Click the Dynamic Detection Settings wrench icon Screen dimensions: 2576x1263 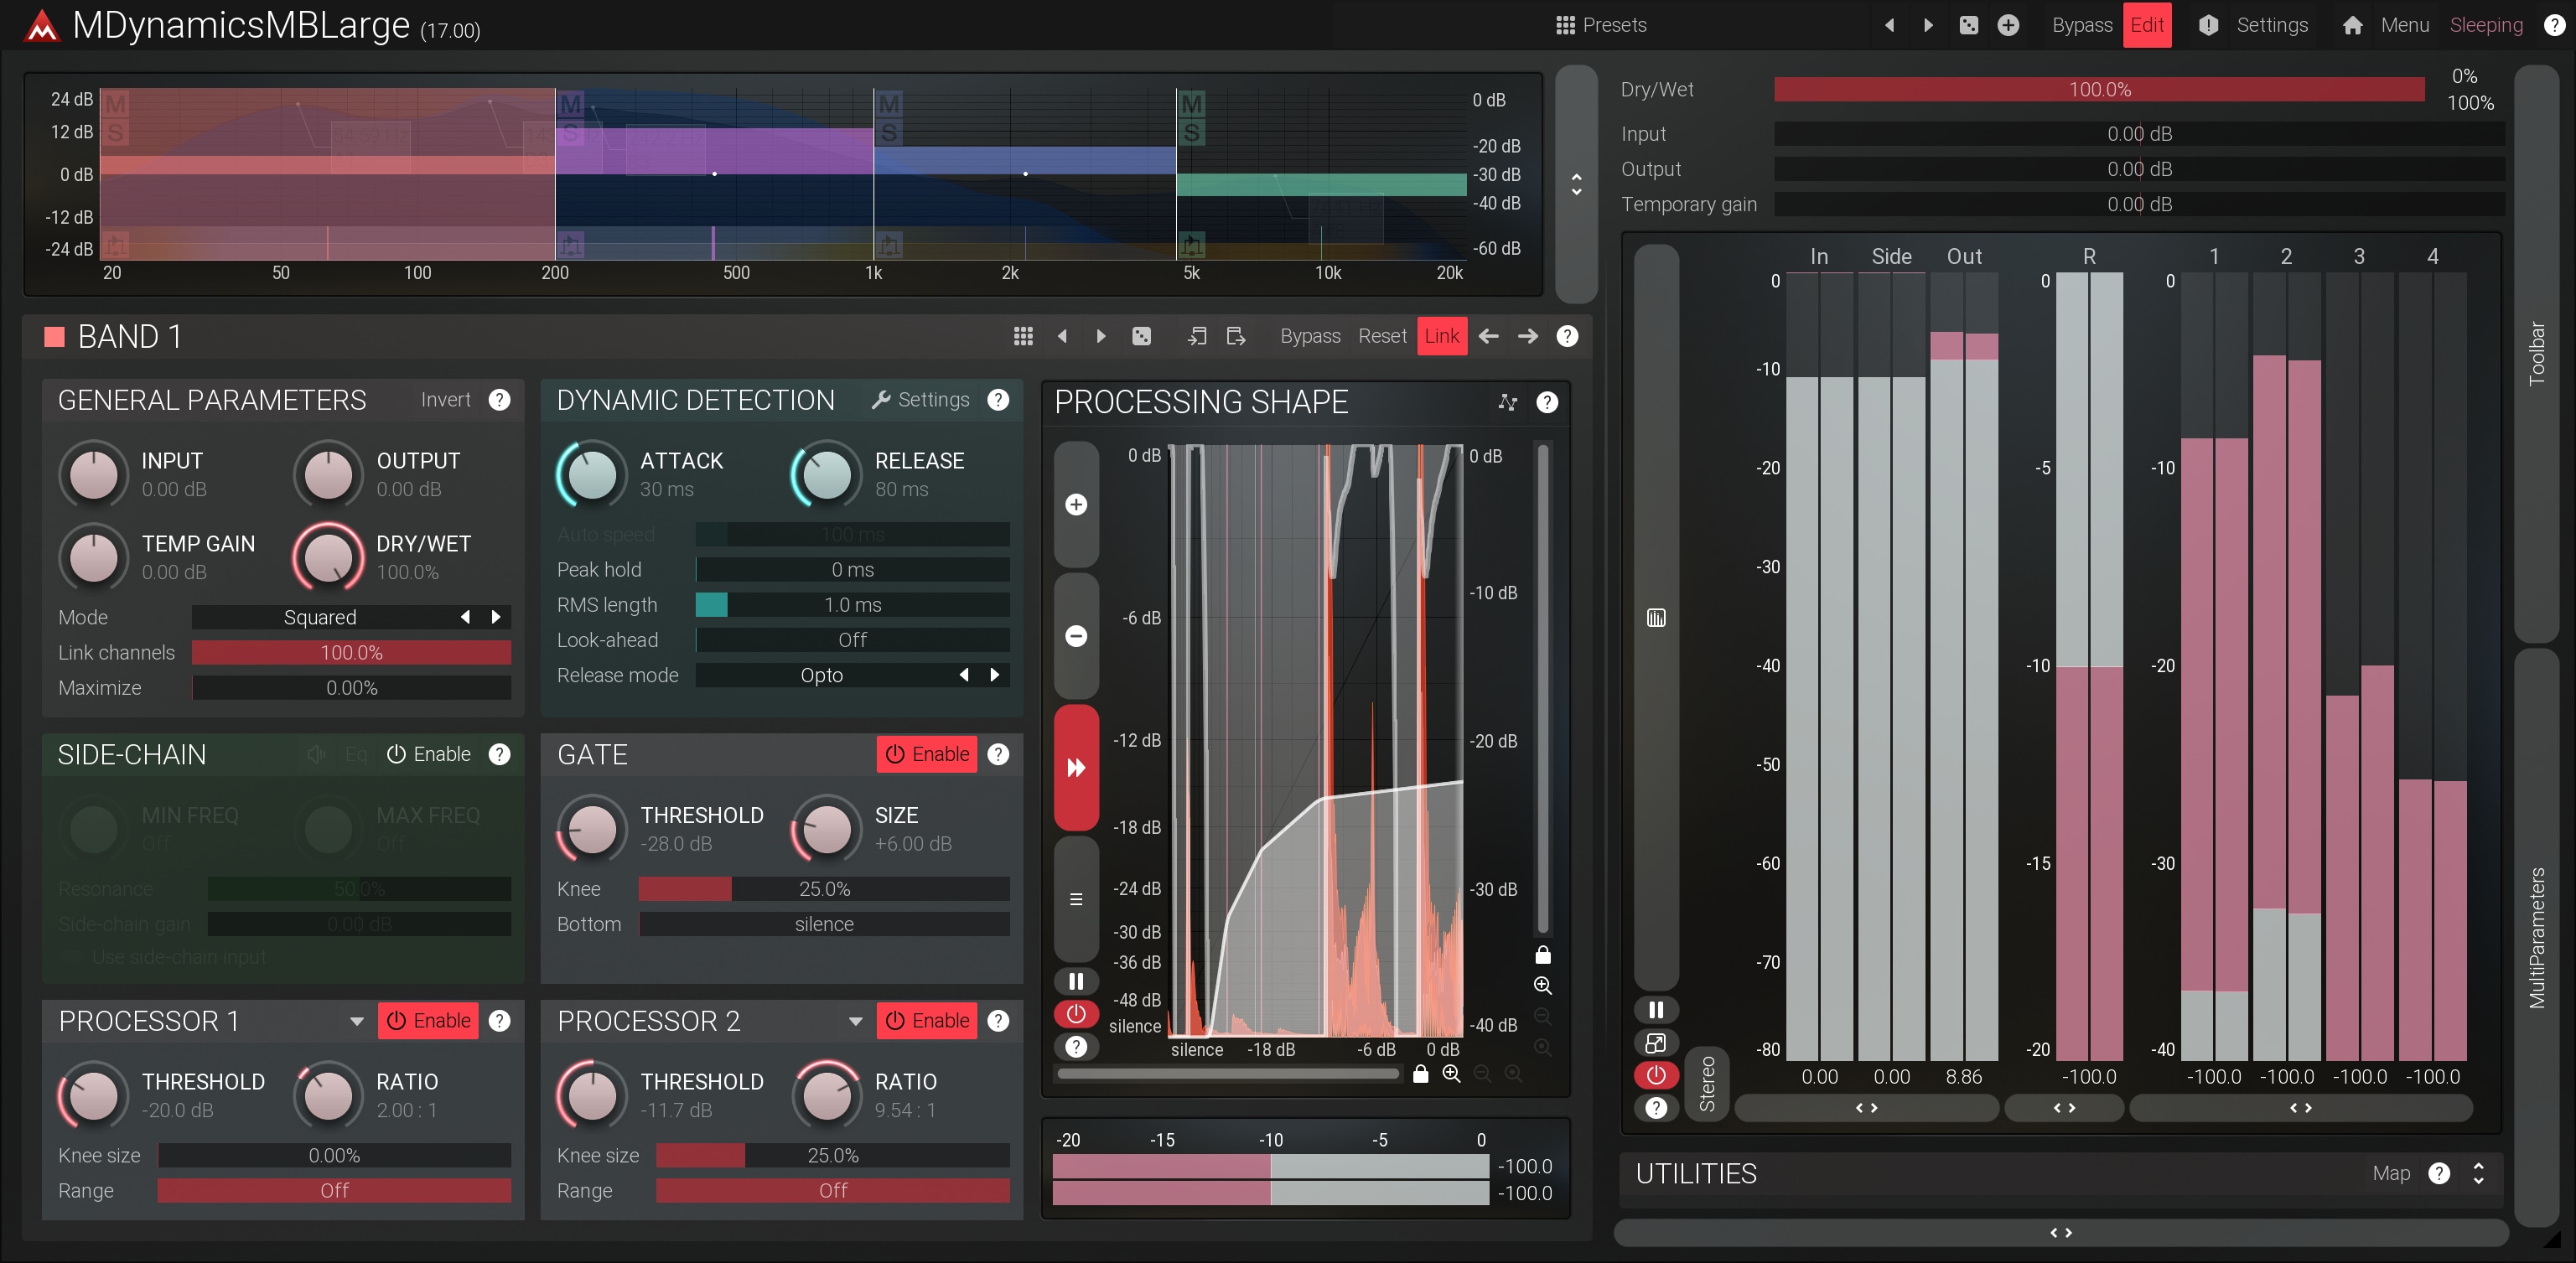coord(881,400)
